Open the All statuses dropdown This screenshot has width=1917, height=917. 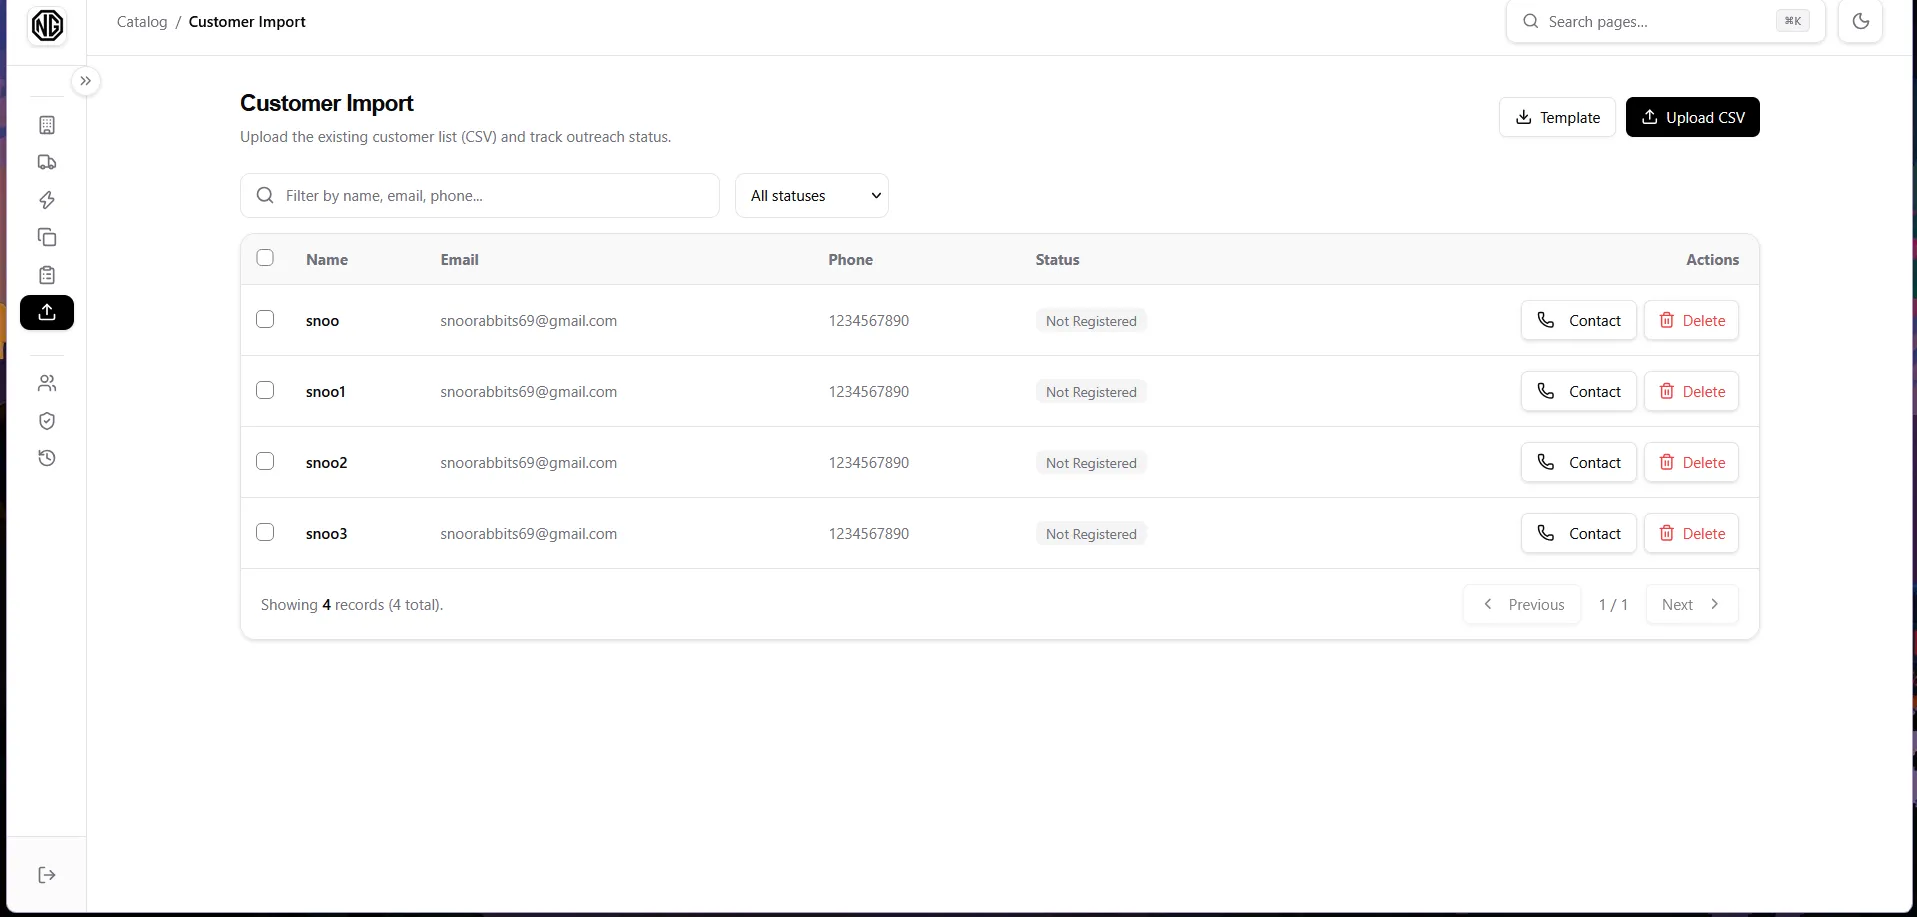(812, 195)
